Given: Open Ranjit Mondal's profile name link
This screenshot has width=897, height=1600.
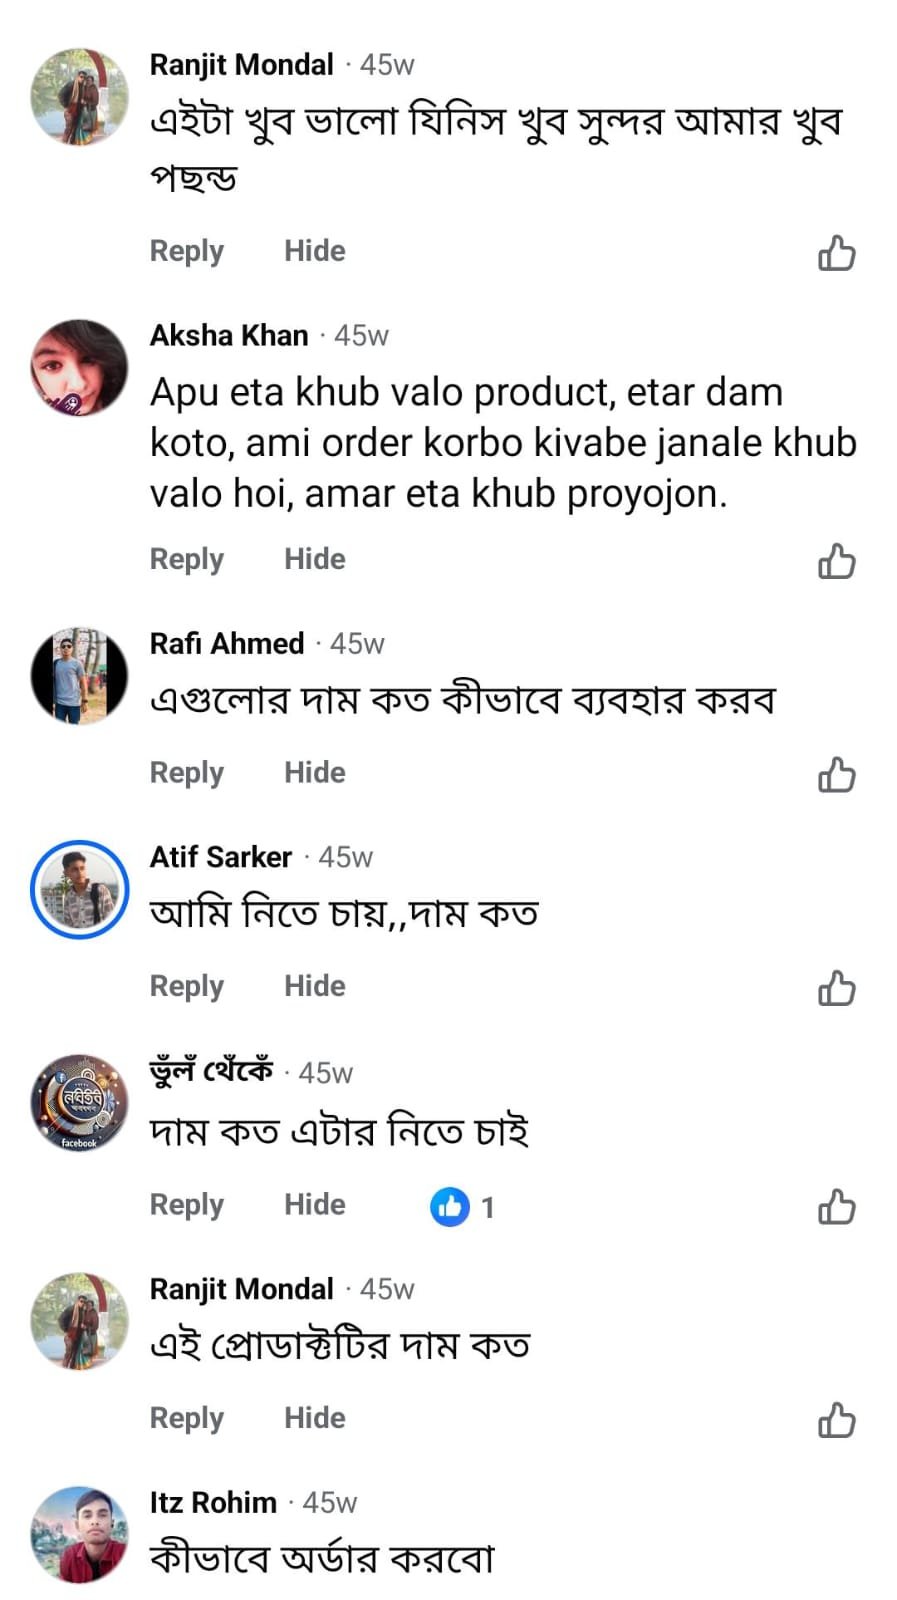Looking at the screenshot, I should coord(241,65).
